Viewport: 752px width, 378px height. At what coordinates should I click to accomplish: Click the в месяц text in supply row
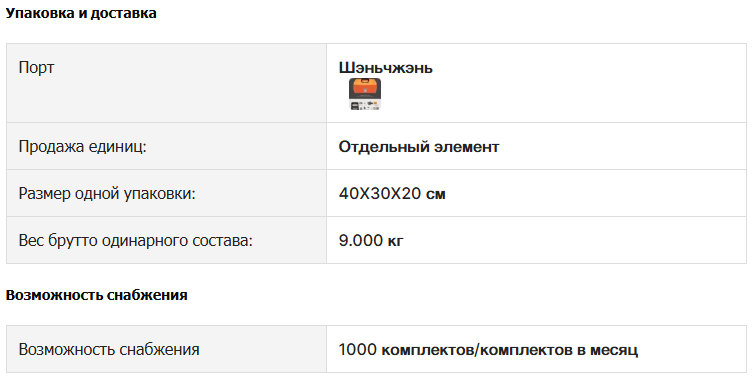[607, 350]
